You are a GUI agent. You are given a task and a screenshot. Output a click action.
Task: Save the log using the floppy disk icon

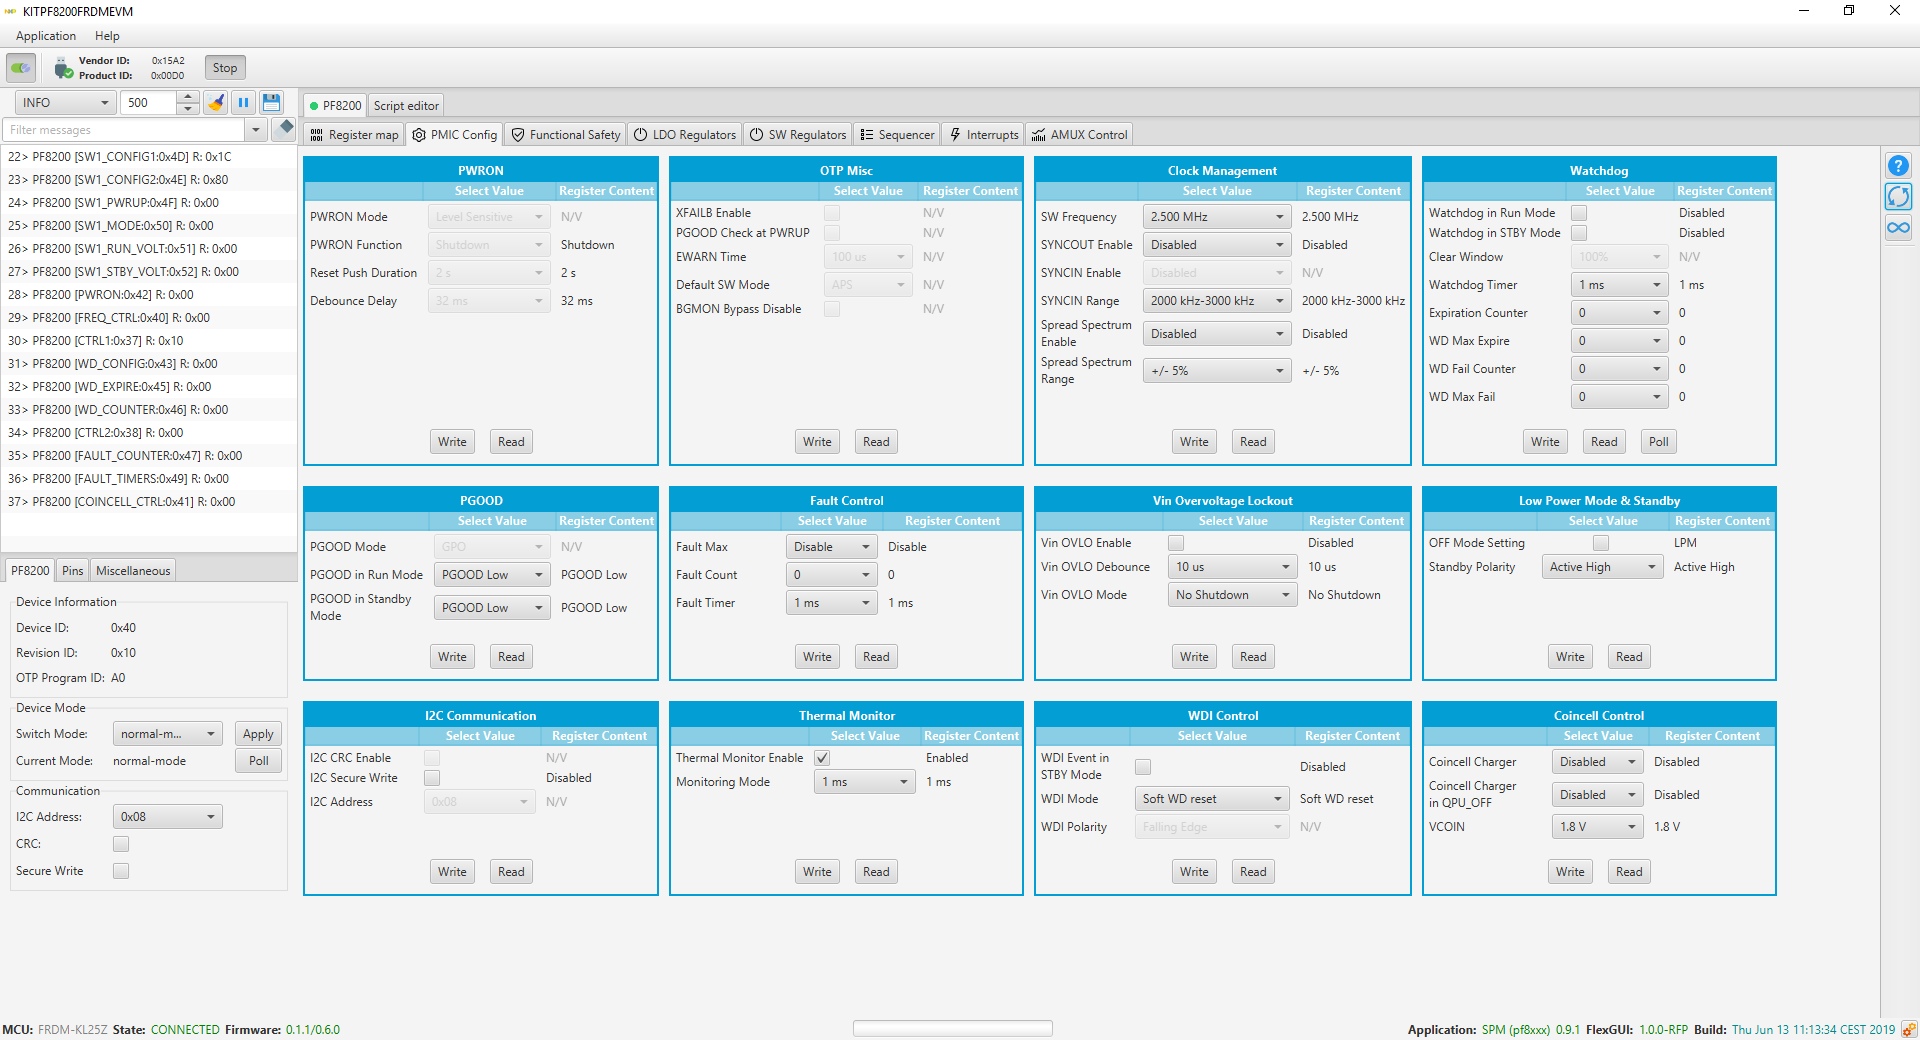271,103
